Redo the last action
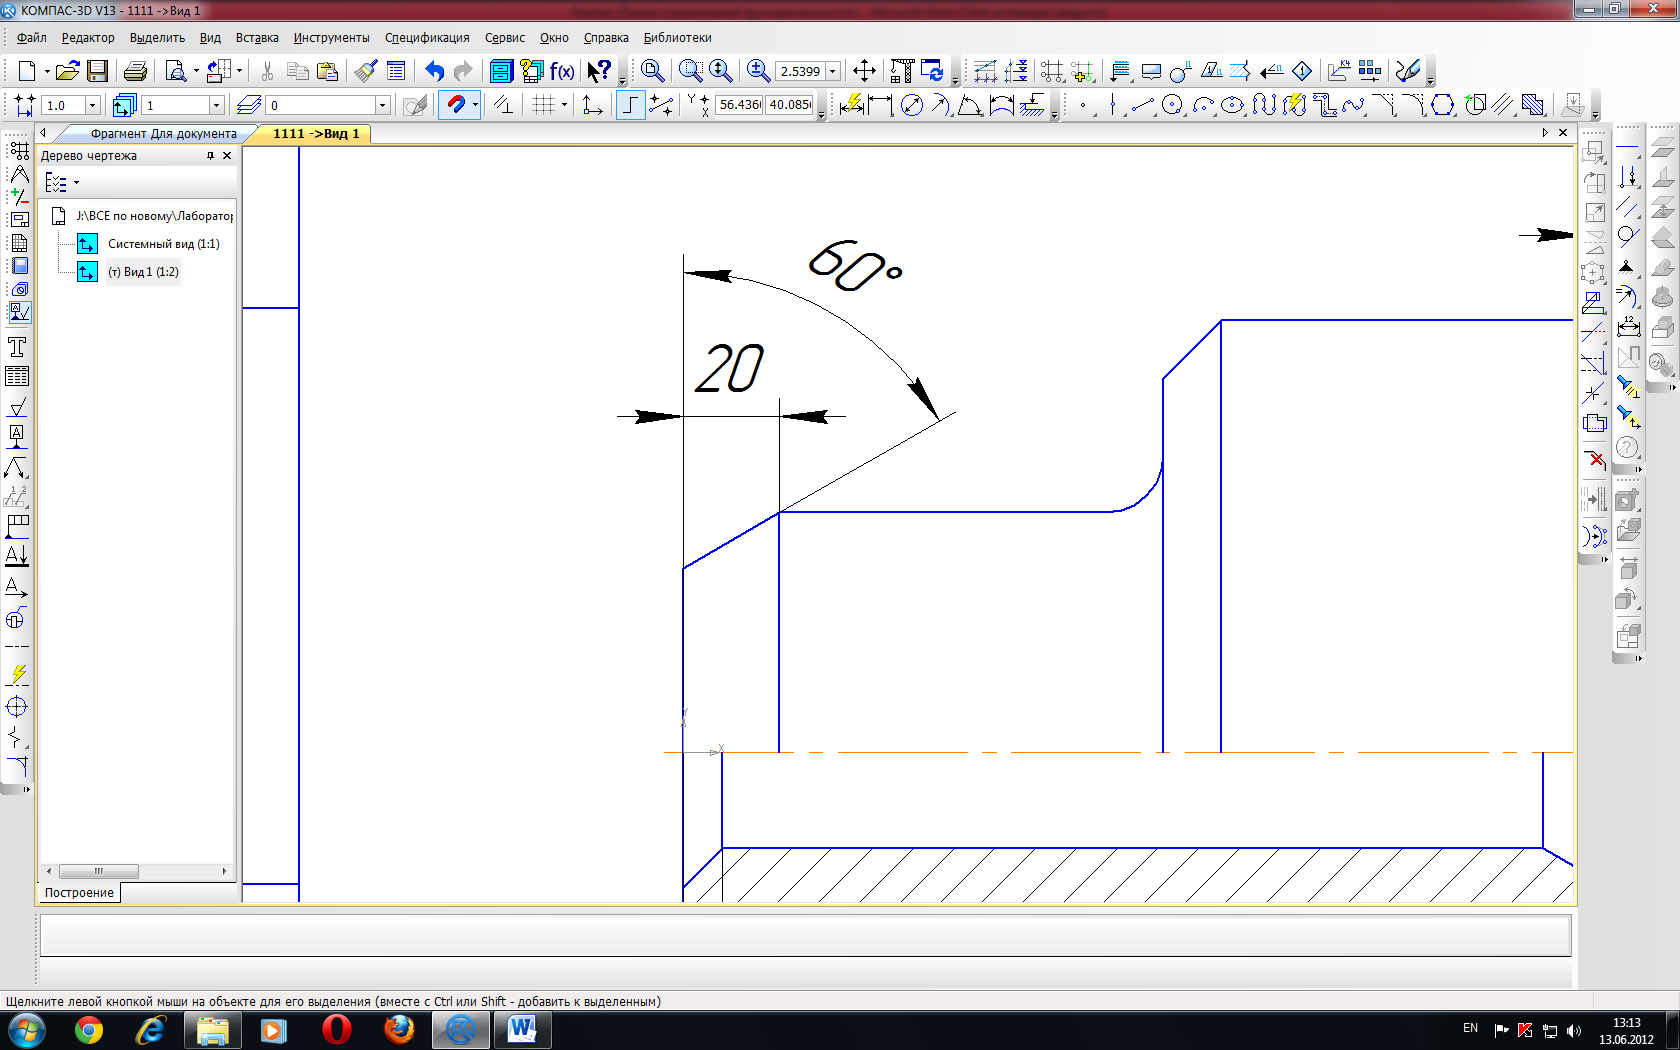This screenshot has height=1050, width=1680. tap(463, 71)
